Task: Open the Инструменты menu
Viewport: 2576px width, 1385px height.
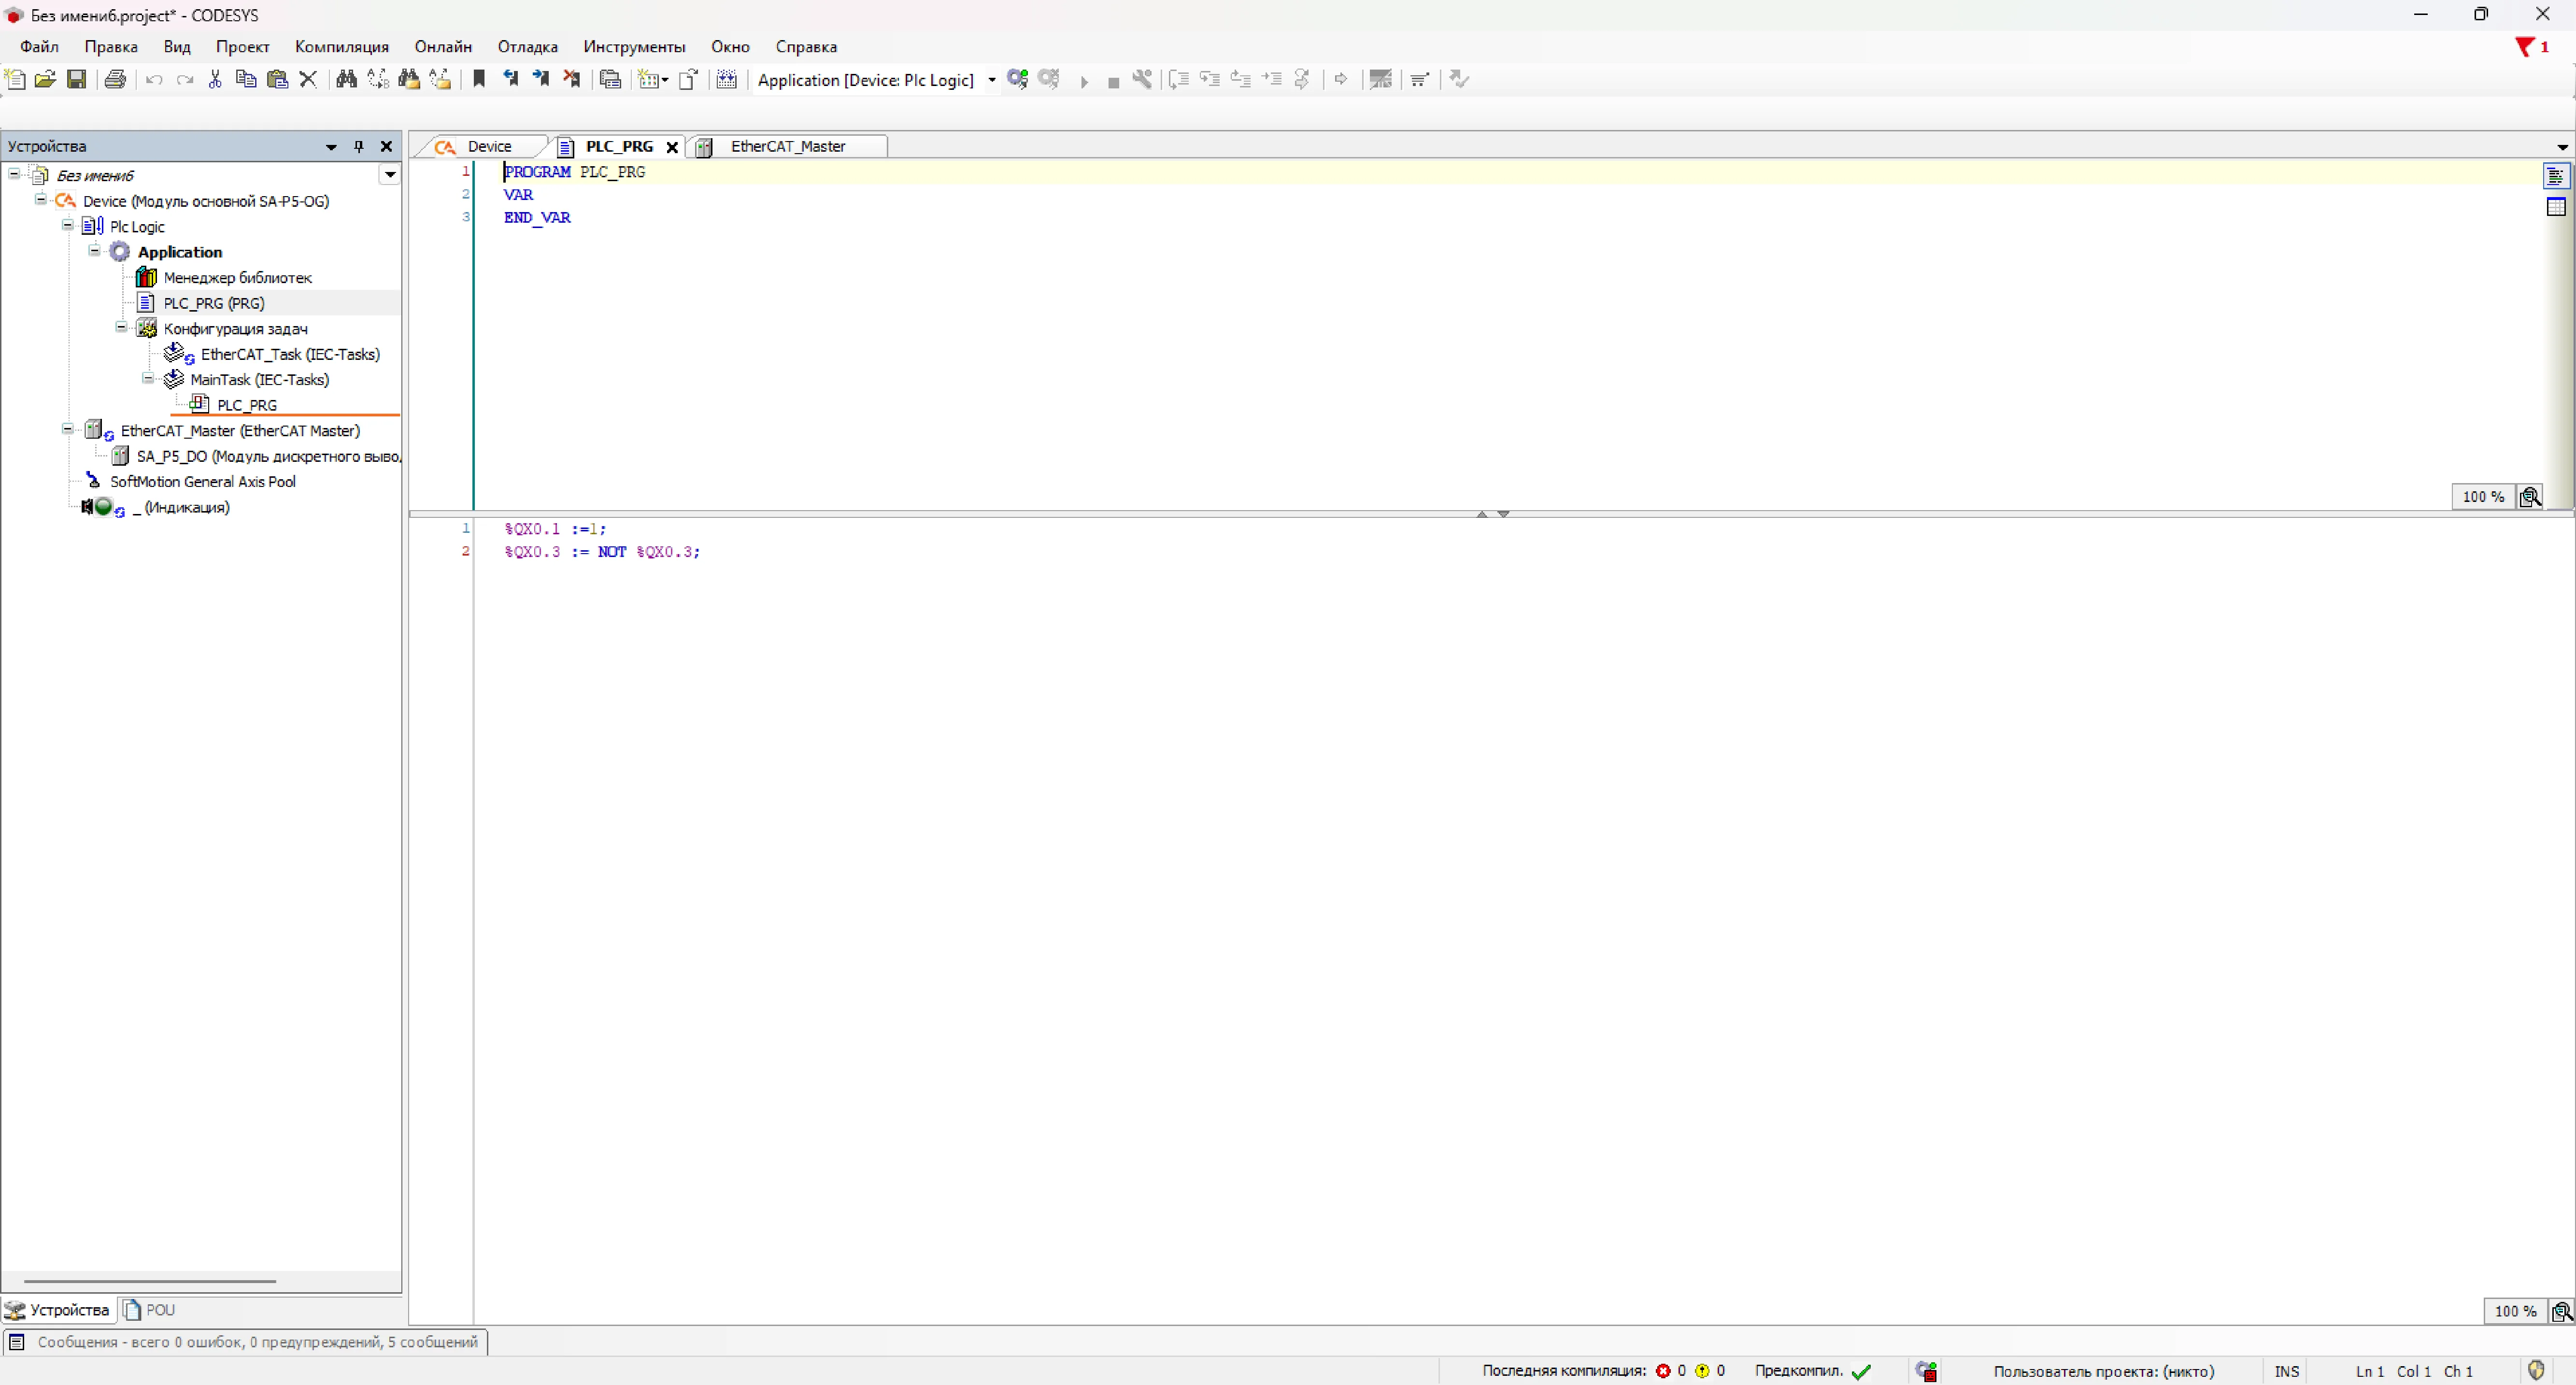Action: pyautogui.click(x=634, y=47)
